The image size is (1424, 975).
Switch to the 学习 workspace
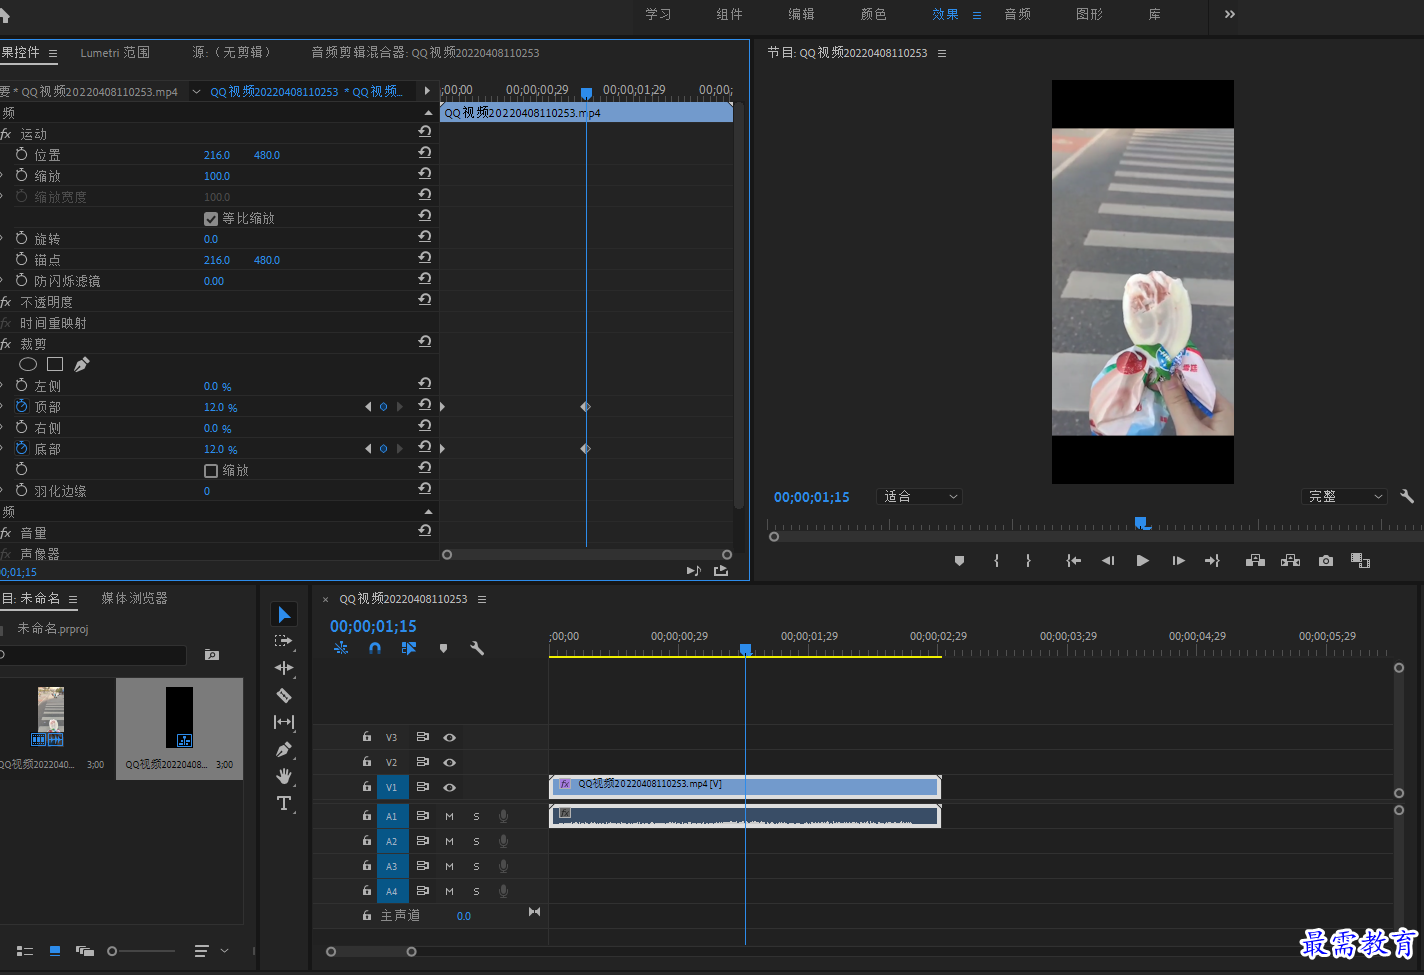pos(658,14)
